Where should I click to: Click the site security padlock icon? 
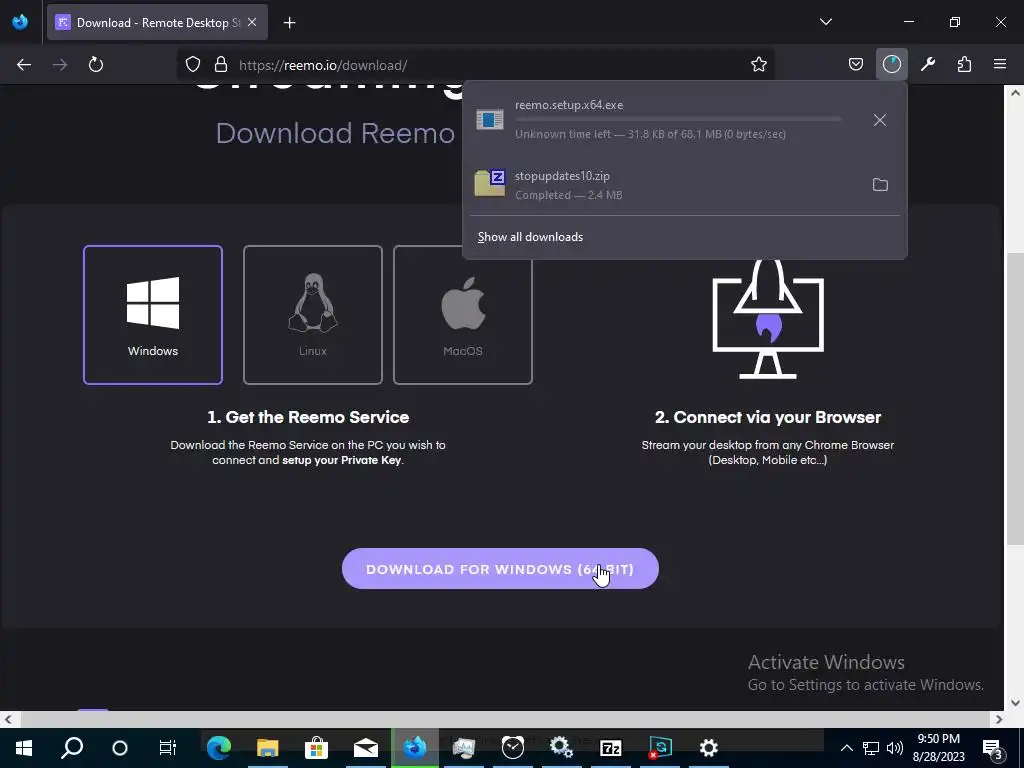[221, 65]
